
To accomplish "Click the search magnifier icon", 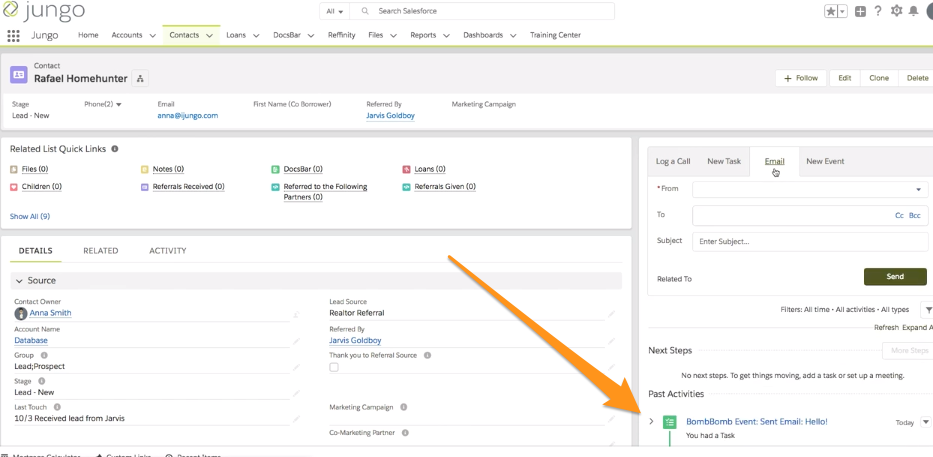I will [365, 11].
